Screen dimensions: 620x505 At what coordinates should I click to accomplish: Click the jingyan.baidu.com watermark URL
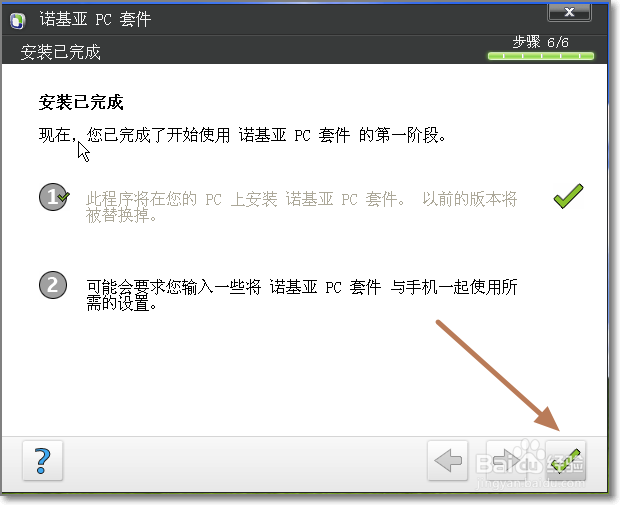tap(530, 484)
